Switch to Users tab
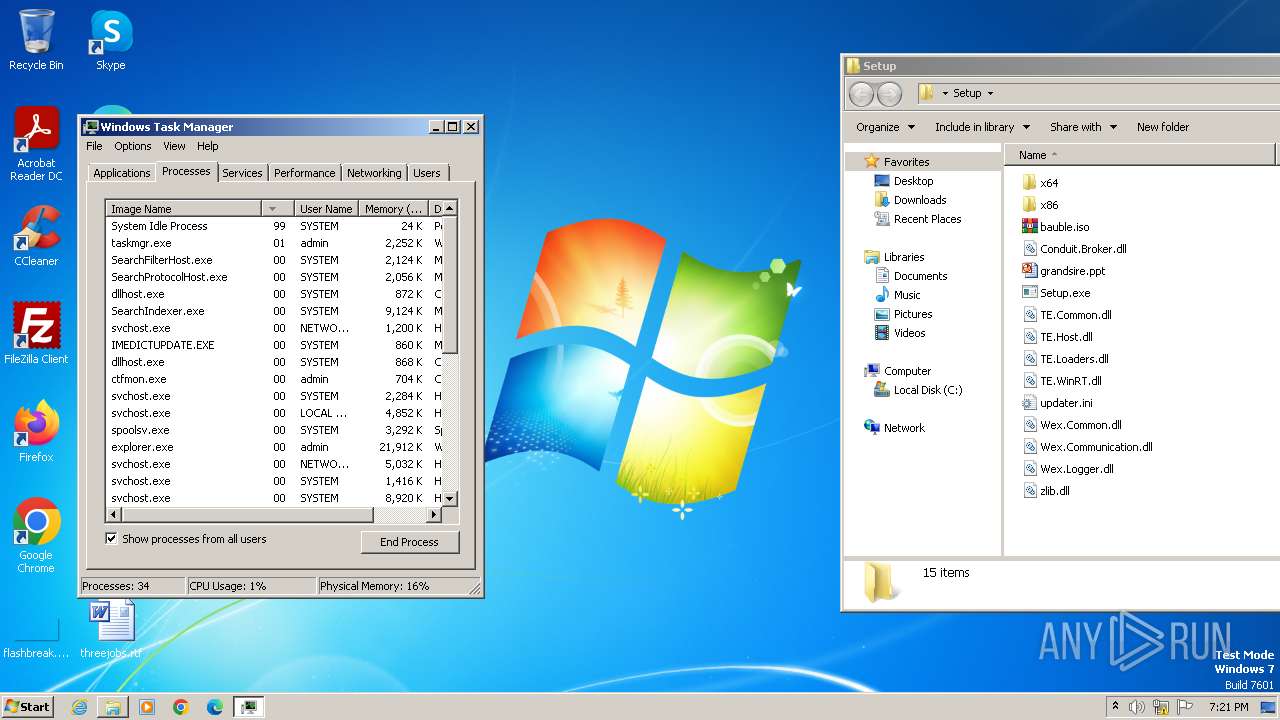The height and width of the screenshot is (720, 1280). [x=427, y=173]
